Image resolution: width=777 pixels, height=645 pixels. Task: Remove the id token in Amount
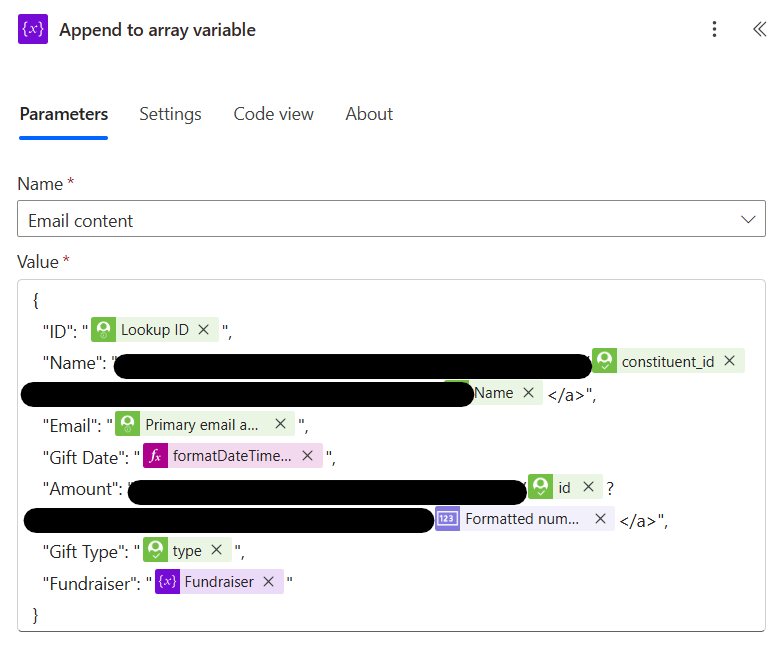tap(588, 486)
